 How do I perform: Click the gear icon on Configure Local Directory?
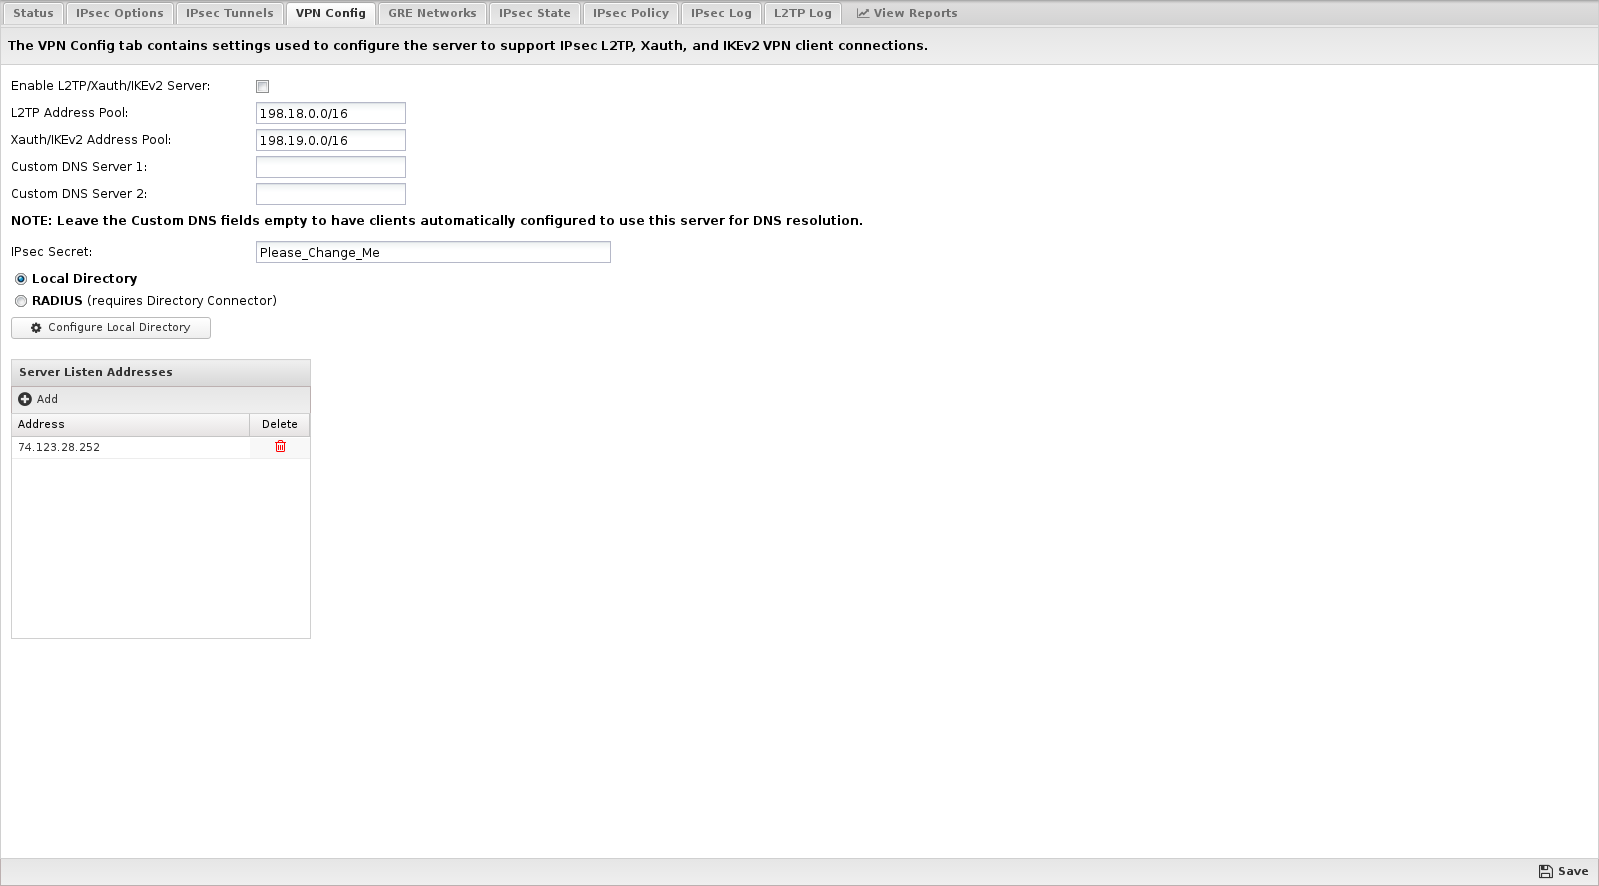pos(36,328)
